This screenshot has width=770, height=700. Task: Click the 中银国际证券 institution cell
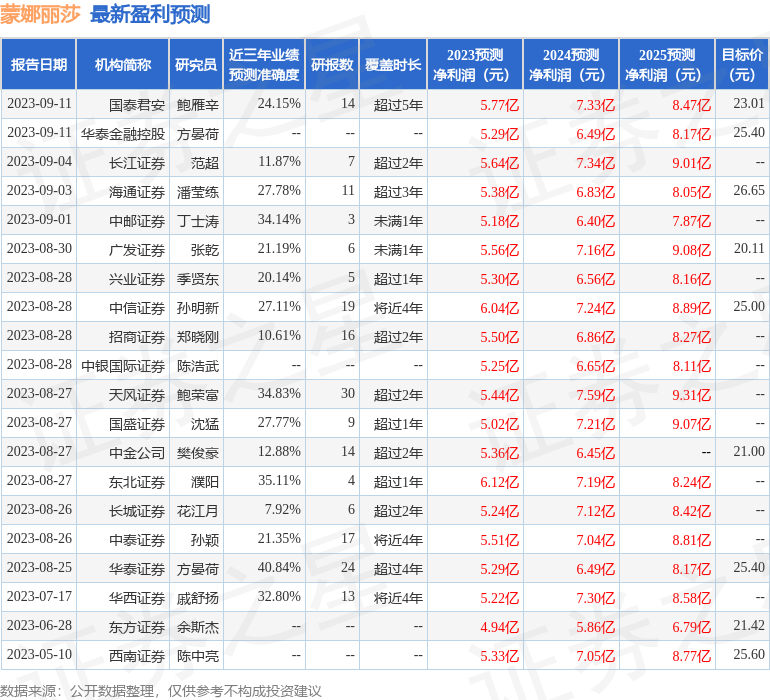coord(123,365)
